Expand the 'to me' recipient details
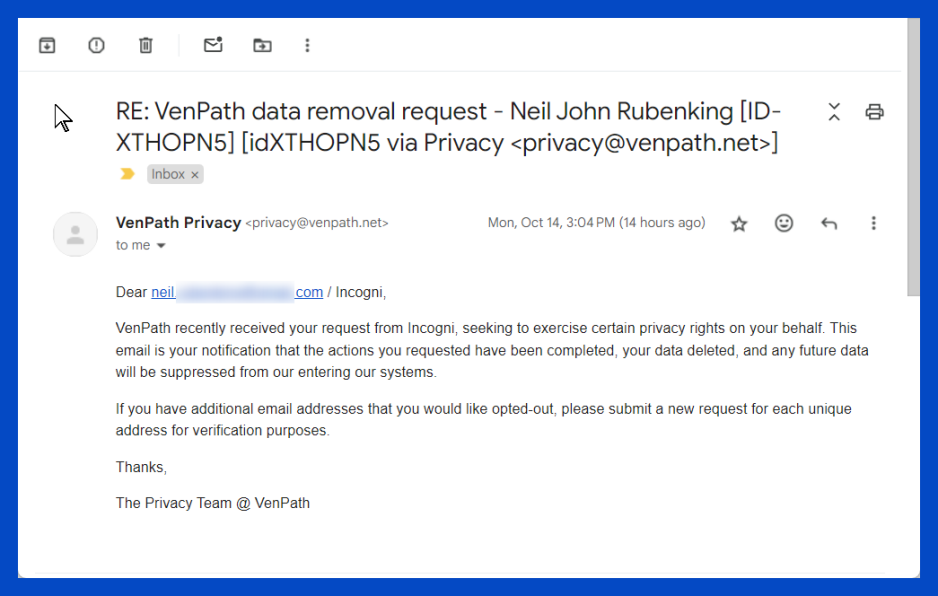Screen dimensions: 938x596 (x=161, y=246)
